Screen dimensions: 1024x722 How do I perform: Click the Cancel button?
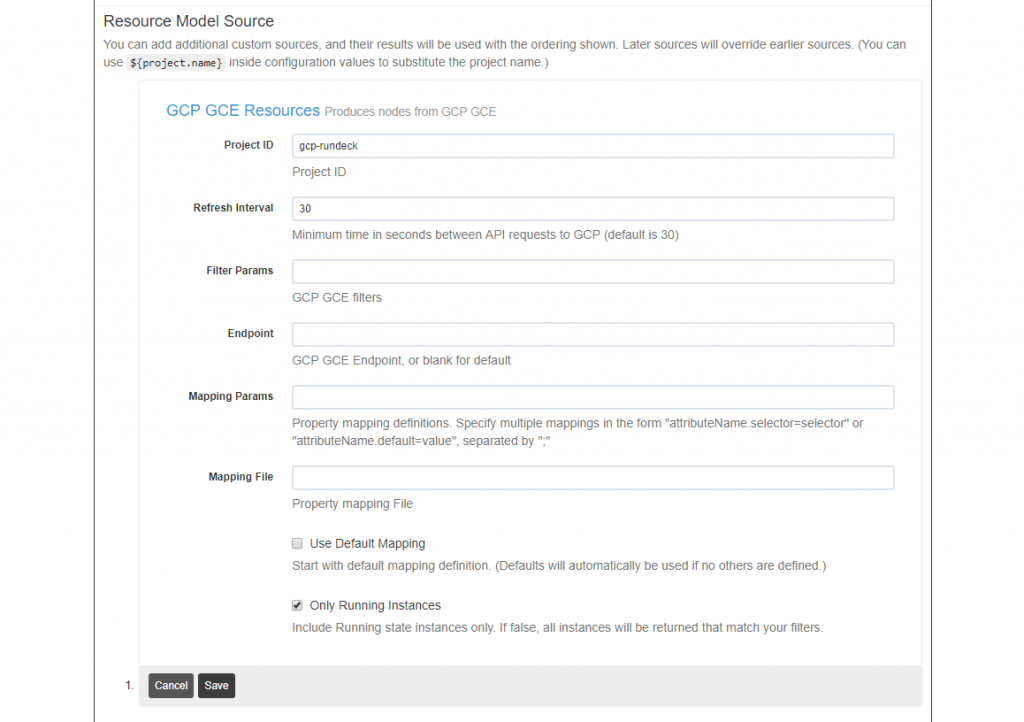[x=170, y=685]
